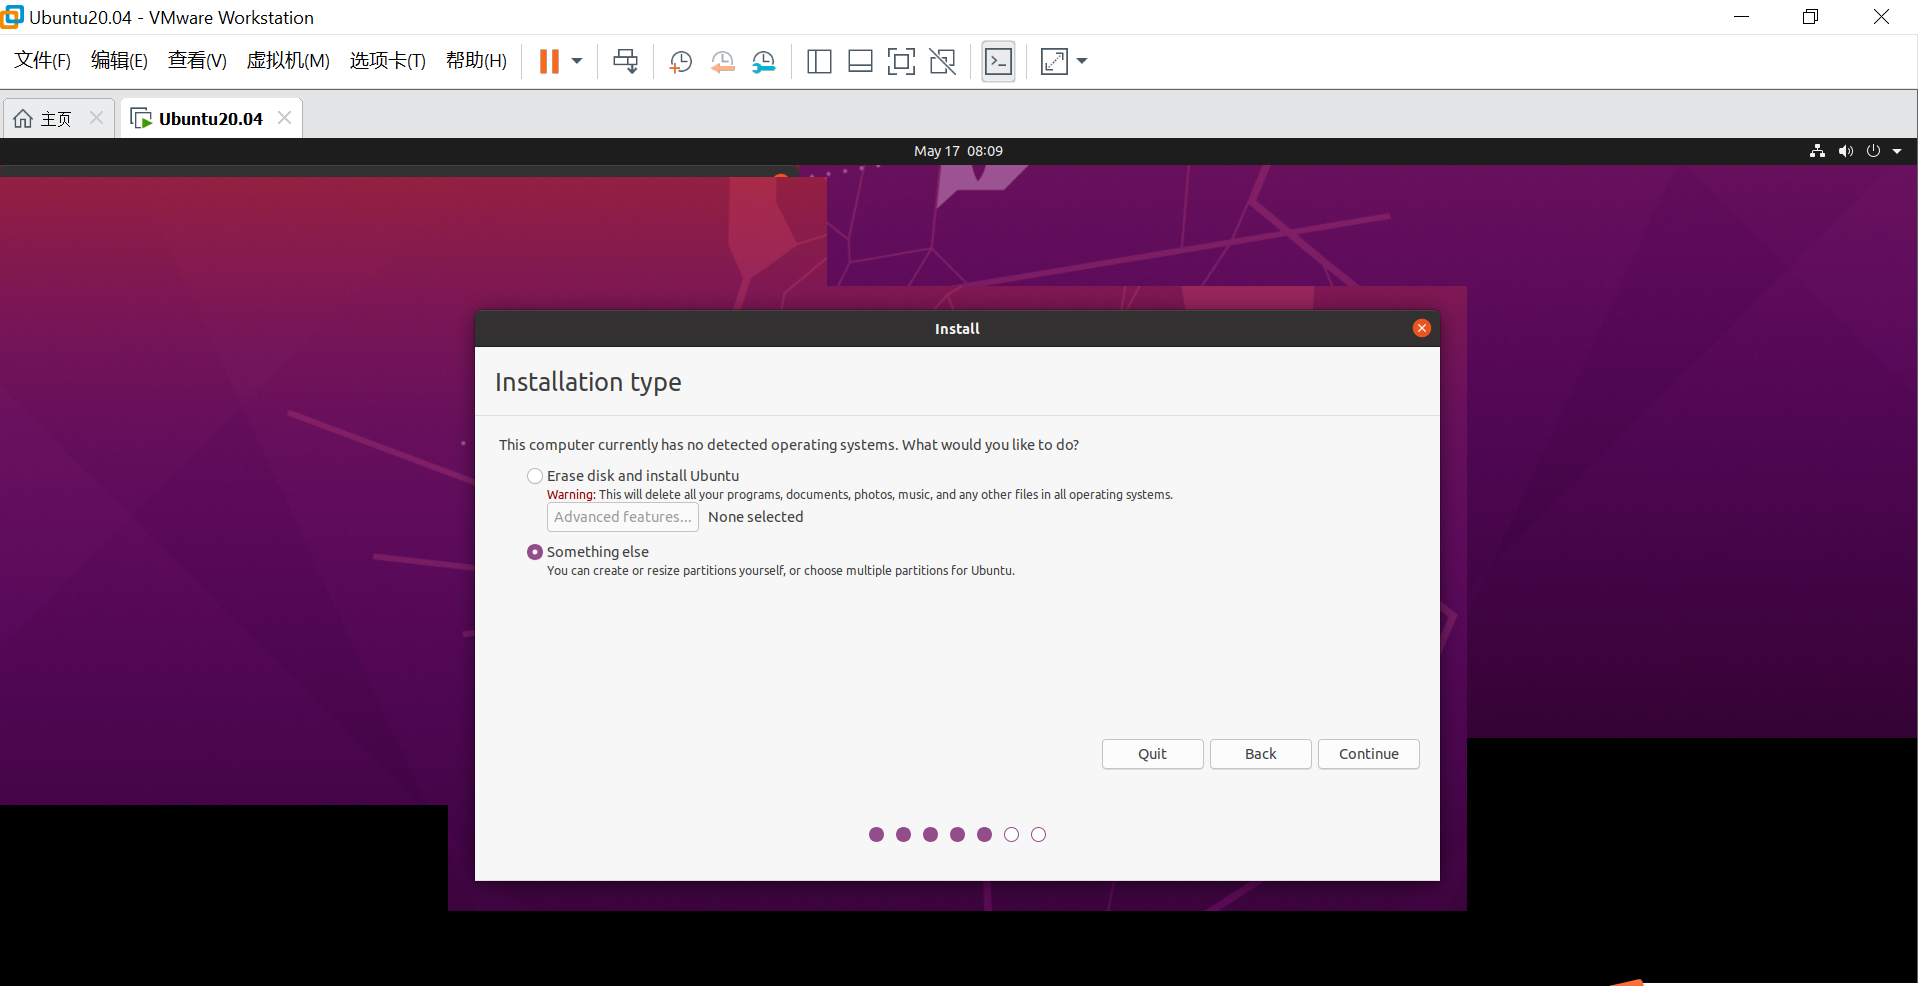Viewport: 1918px width, 986px height.
Task: Select the Something else partitioning option
Action: (x=535, y=551)
